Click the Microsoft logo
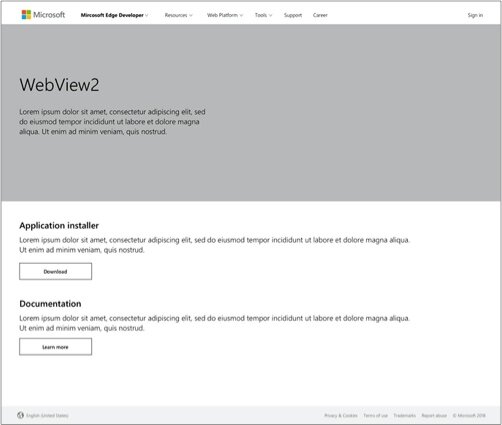This screenshot has height=425, width=502. point(43,15)
